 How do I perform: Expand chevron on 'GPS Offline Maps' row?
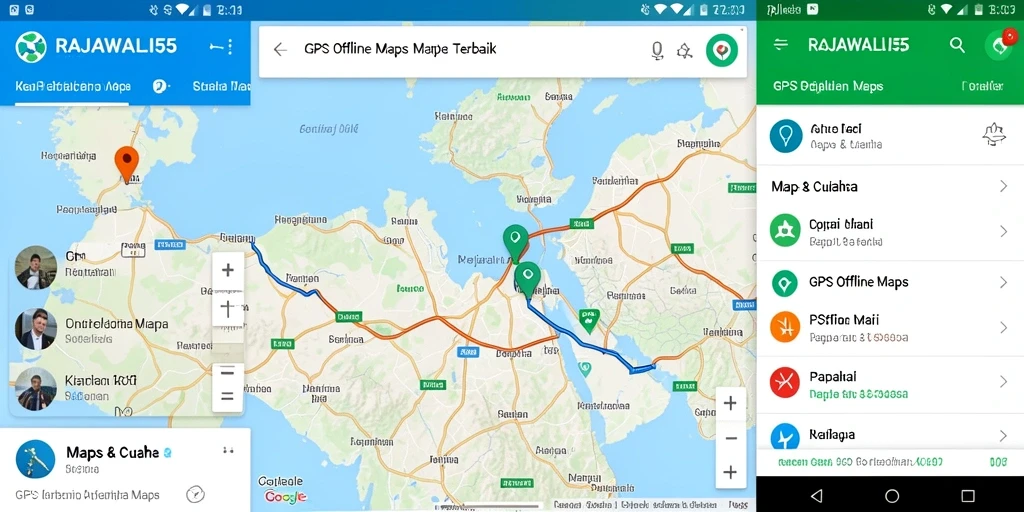(x=1003, y=283)
